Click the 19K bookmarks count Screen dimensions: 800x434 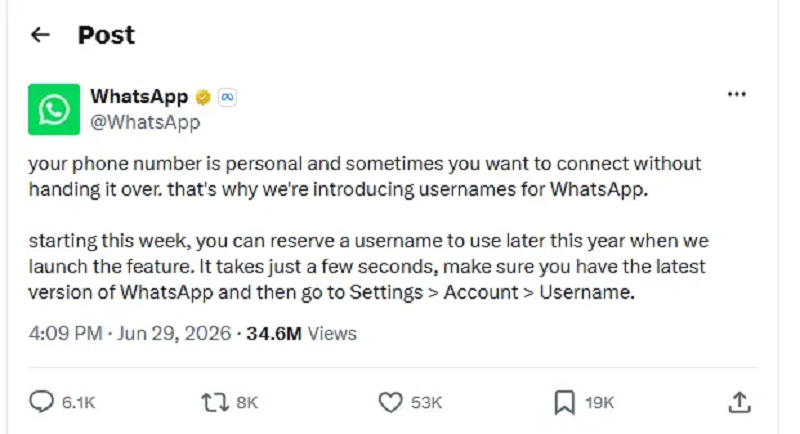[599, 403]
